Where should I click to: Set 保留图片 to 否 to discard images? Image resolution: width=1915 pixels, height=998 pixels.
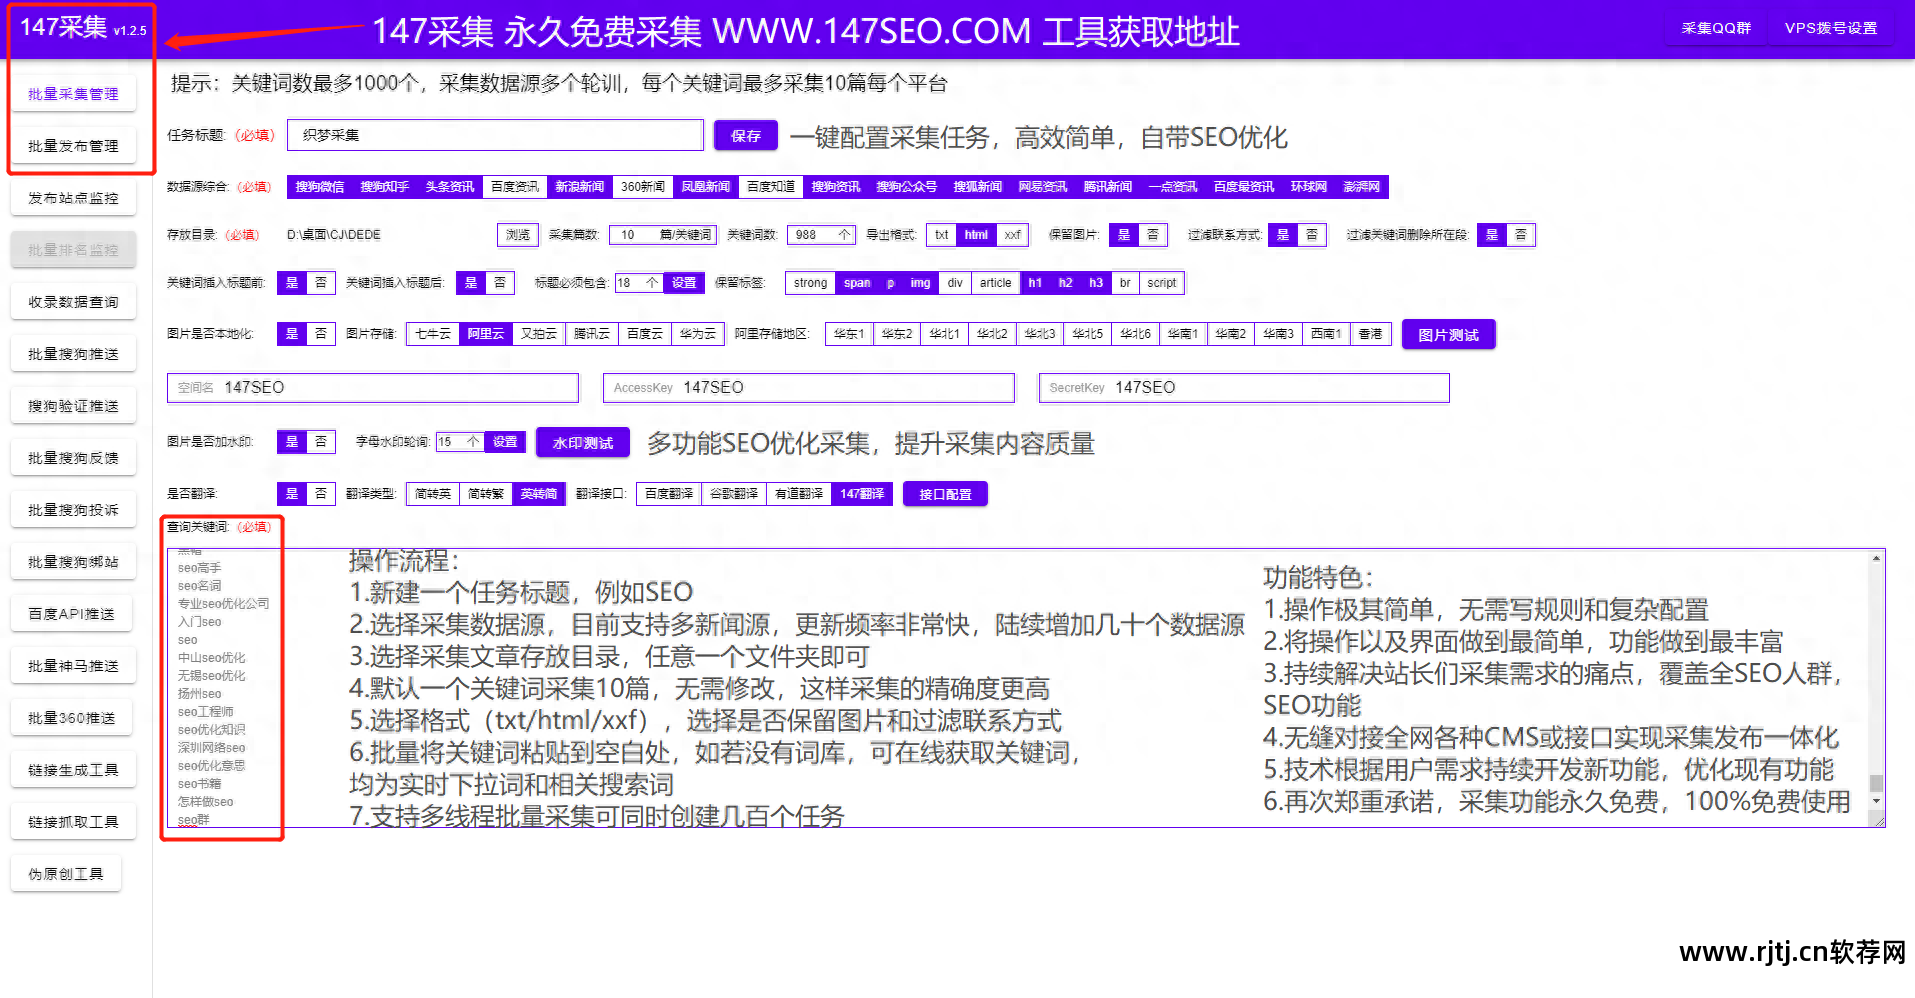click(x=1151, y=234)
